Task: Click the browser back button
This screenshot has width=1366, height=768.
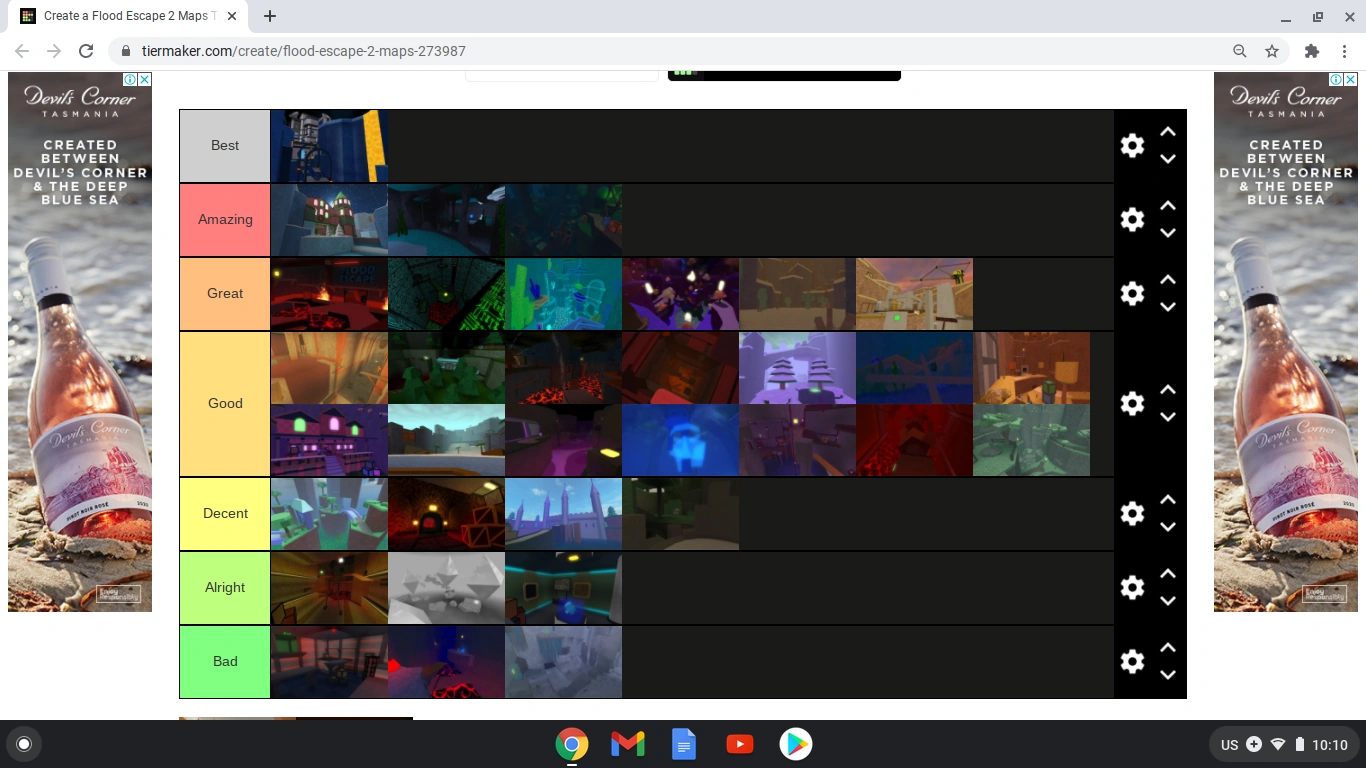Action: pos(22,51)
